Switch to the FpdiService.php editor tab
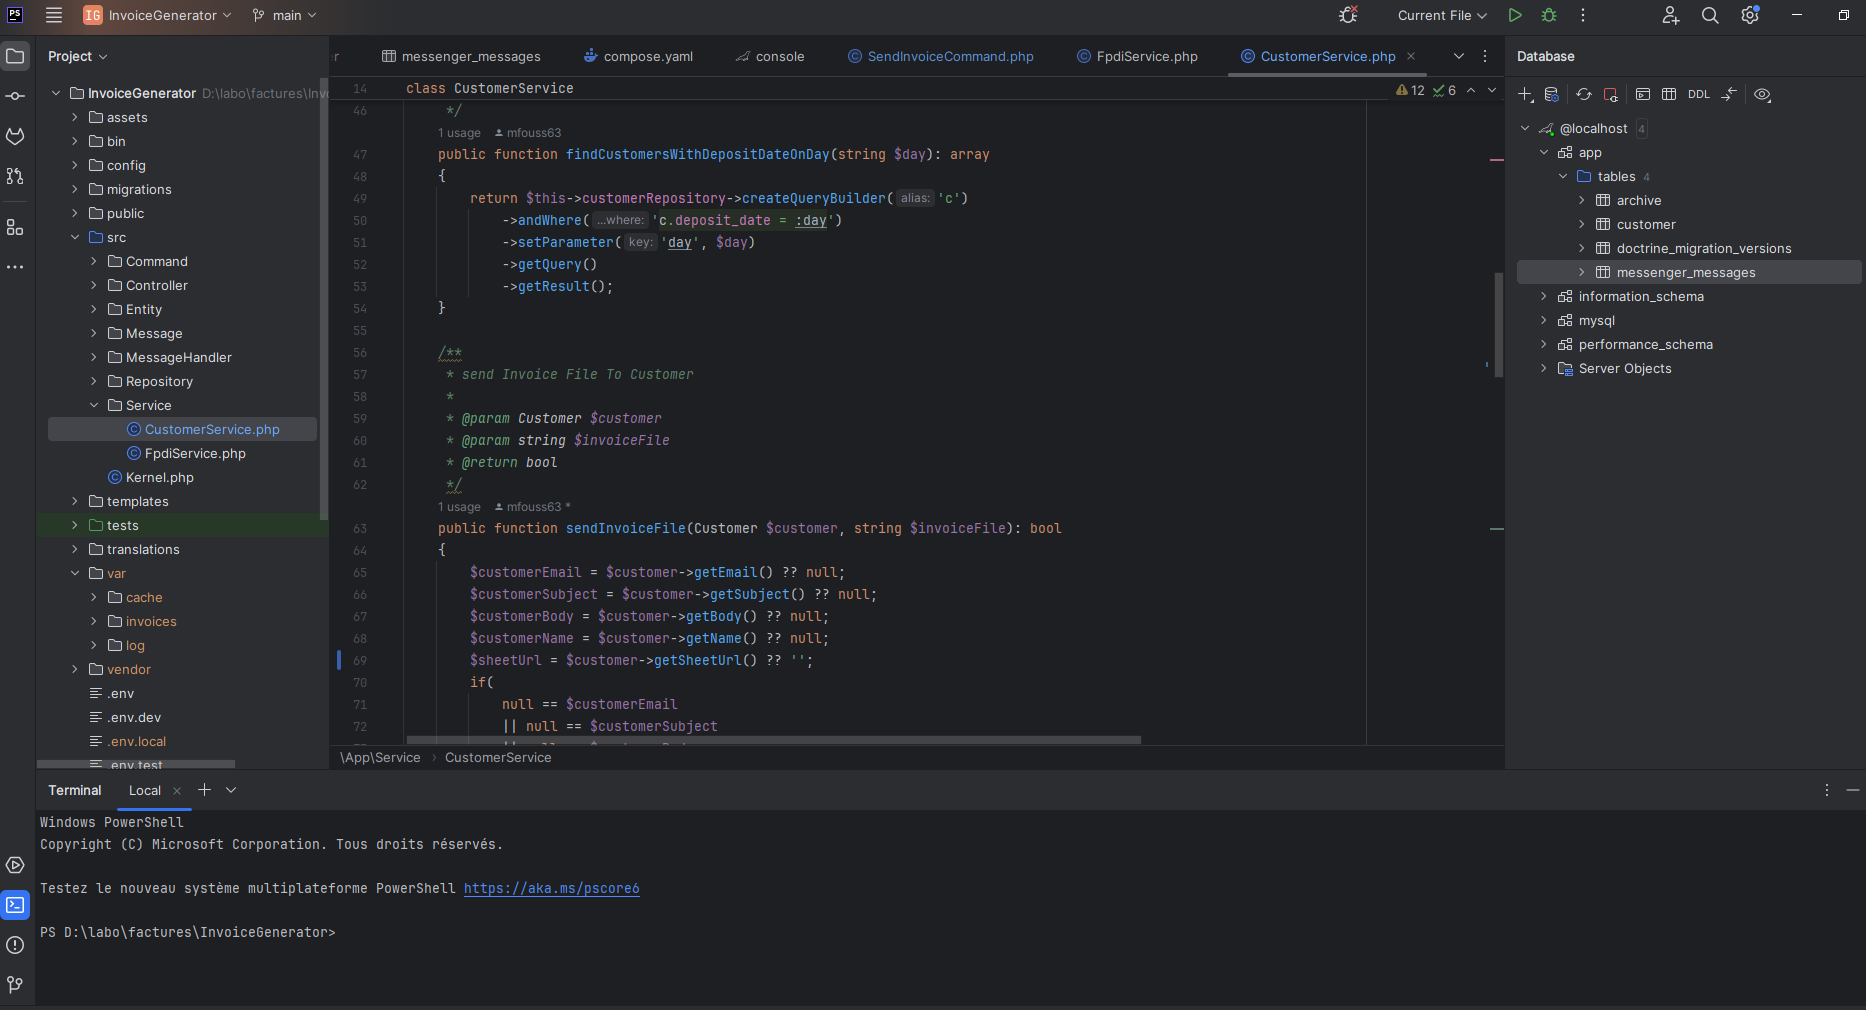The height and width of the screenshot is (1010, 1866). 1146,56
